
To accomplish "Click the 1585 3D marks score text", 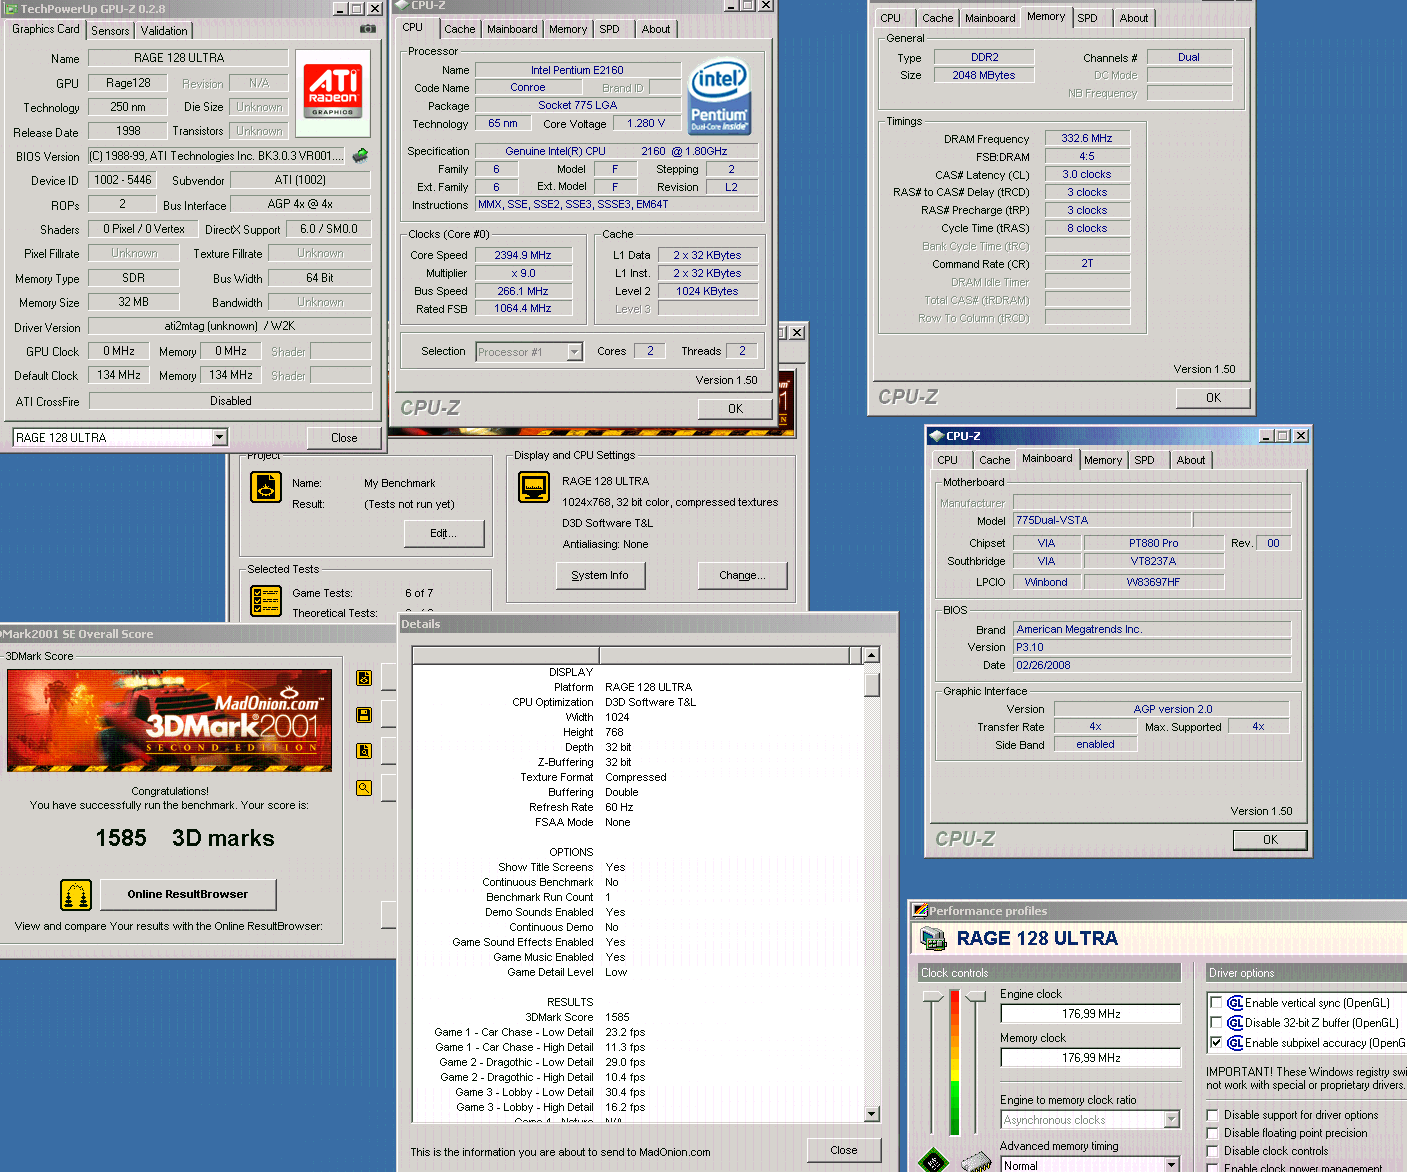I will [x=185, y=838].
